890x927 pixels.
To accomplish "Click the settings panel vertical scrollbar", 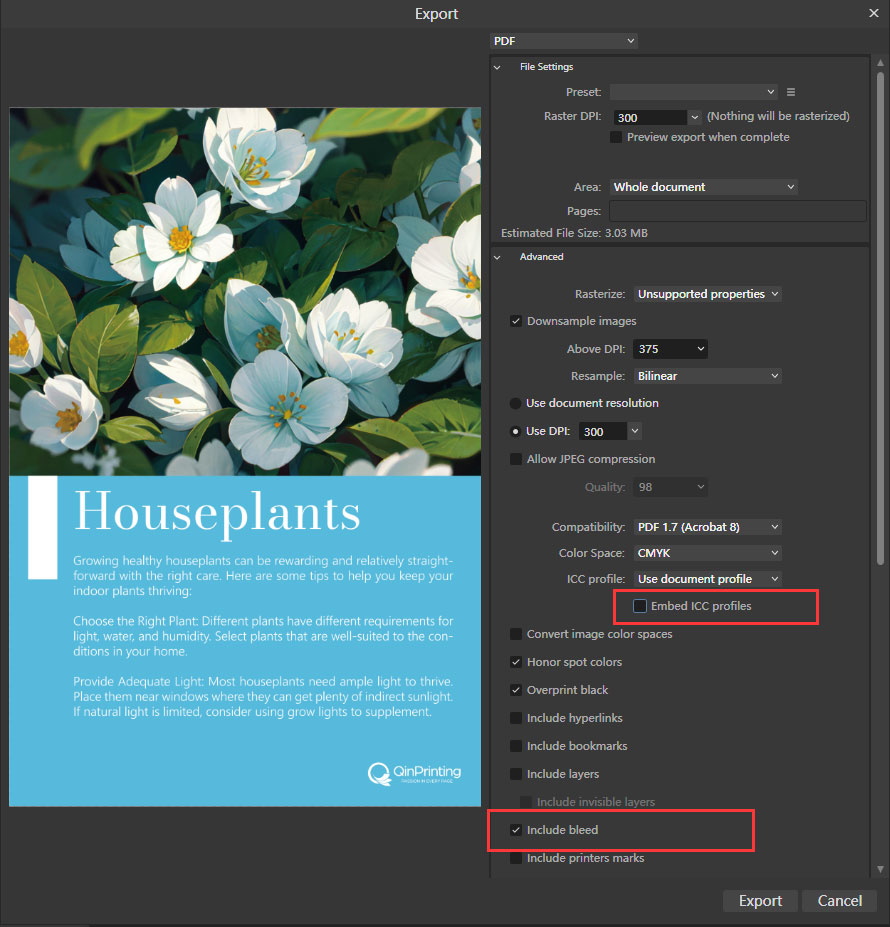I will tap(880, 319).
